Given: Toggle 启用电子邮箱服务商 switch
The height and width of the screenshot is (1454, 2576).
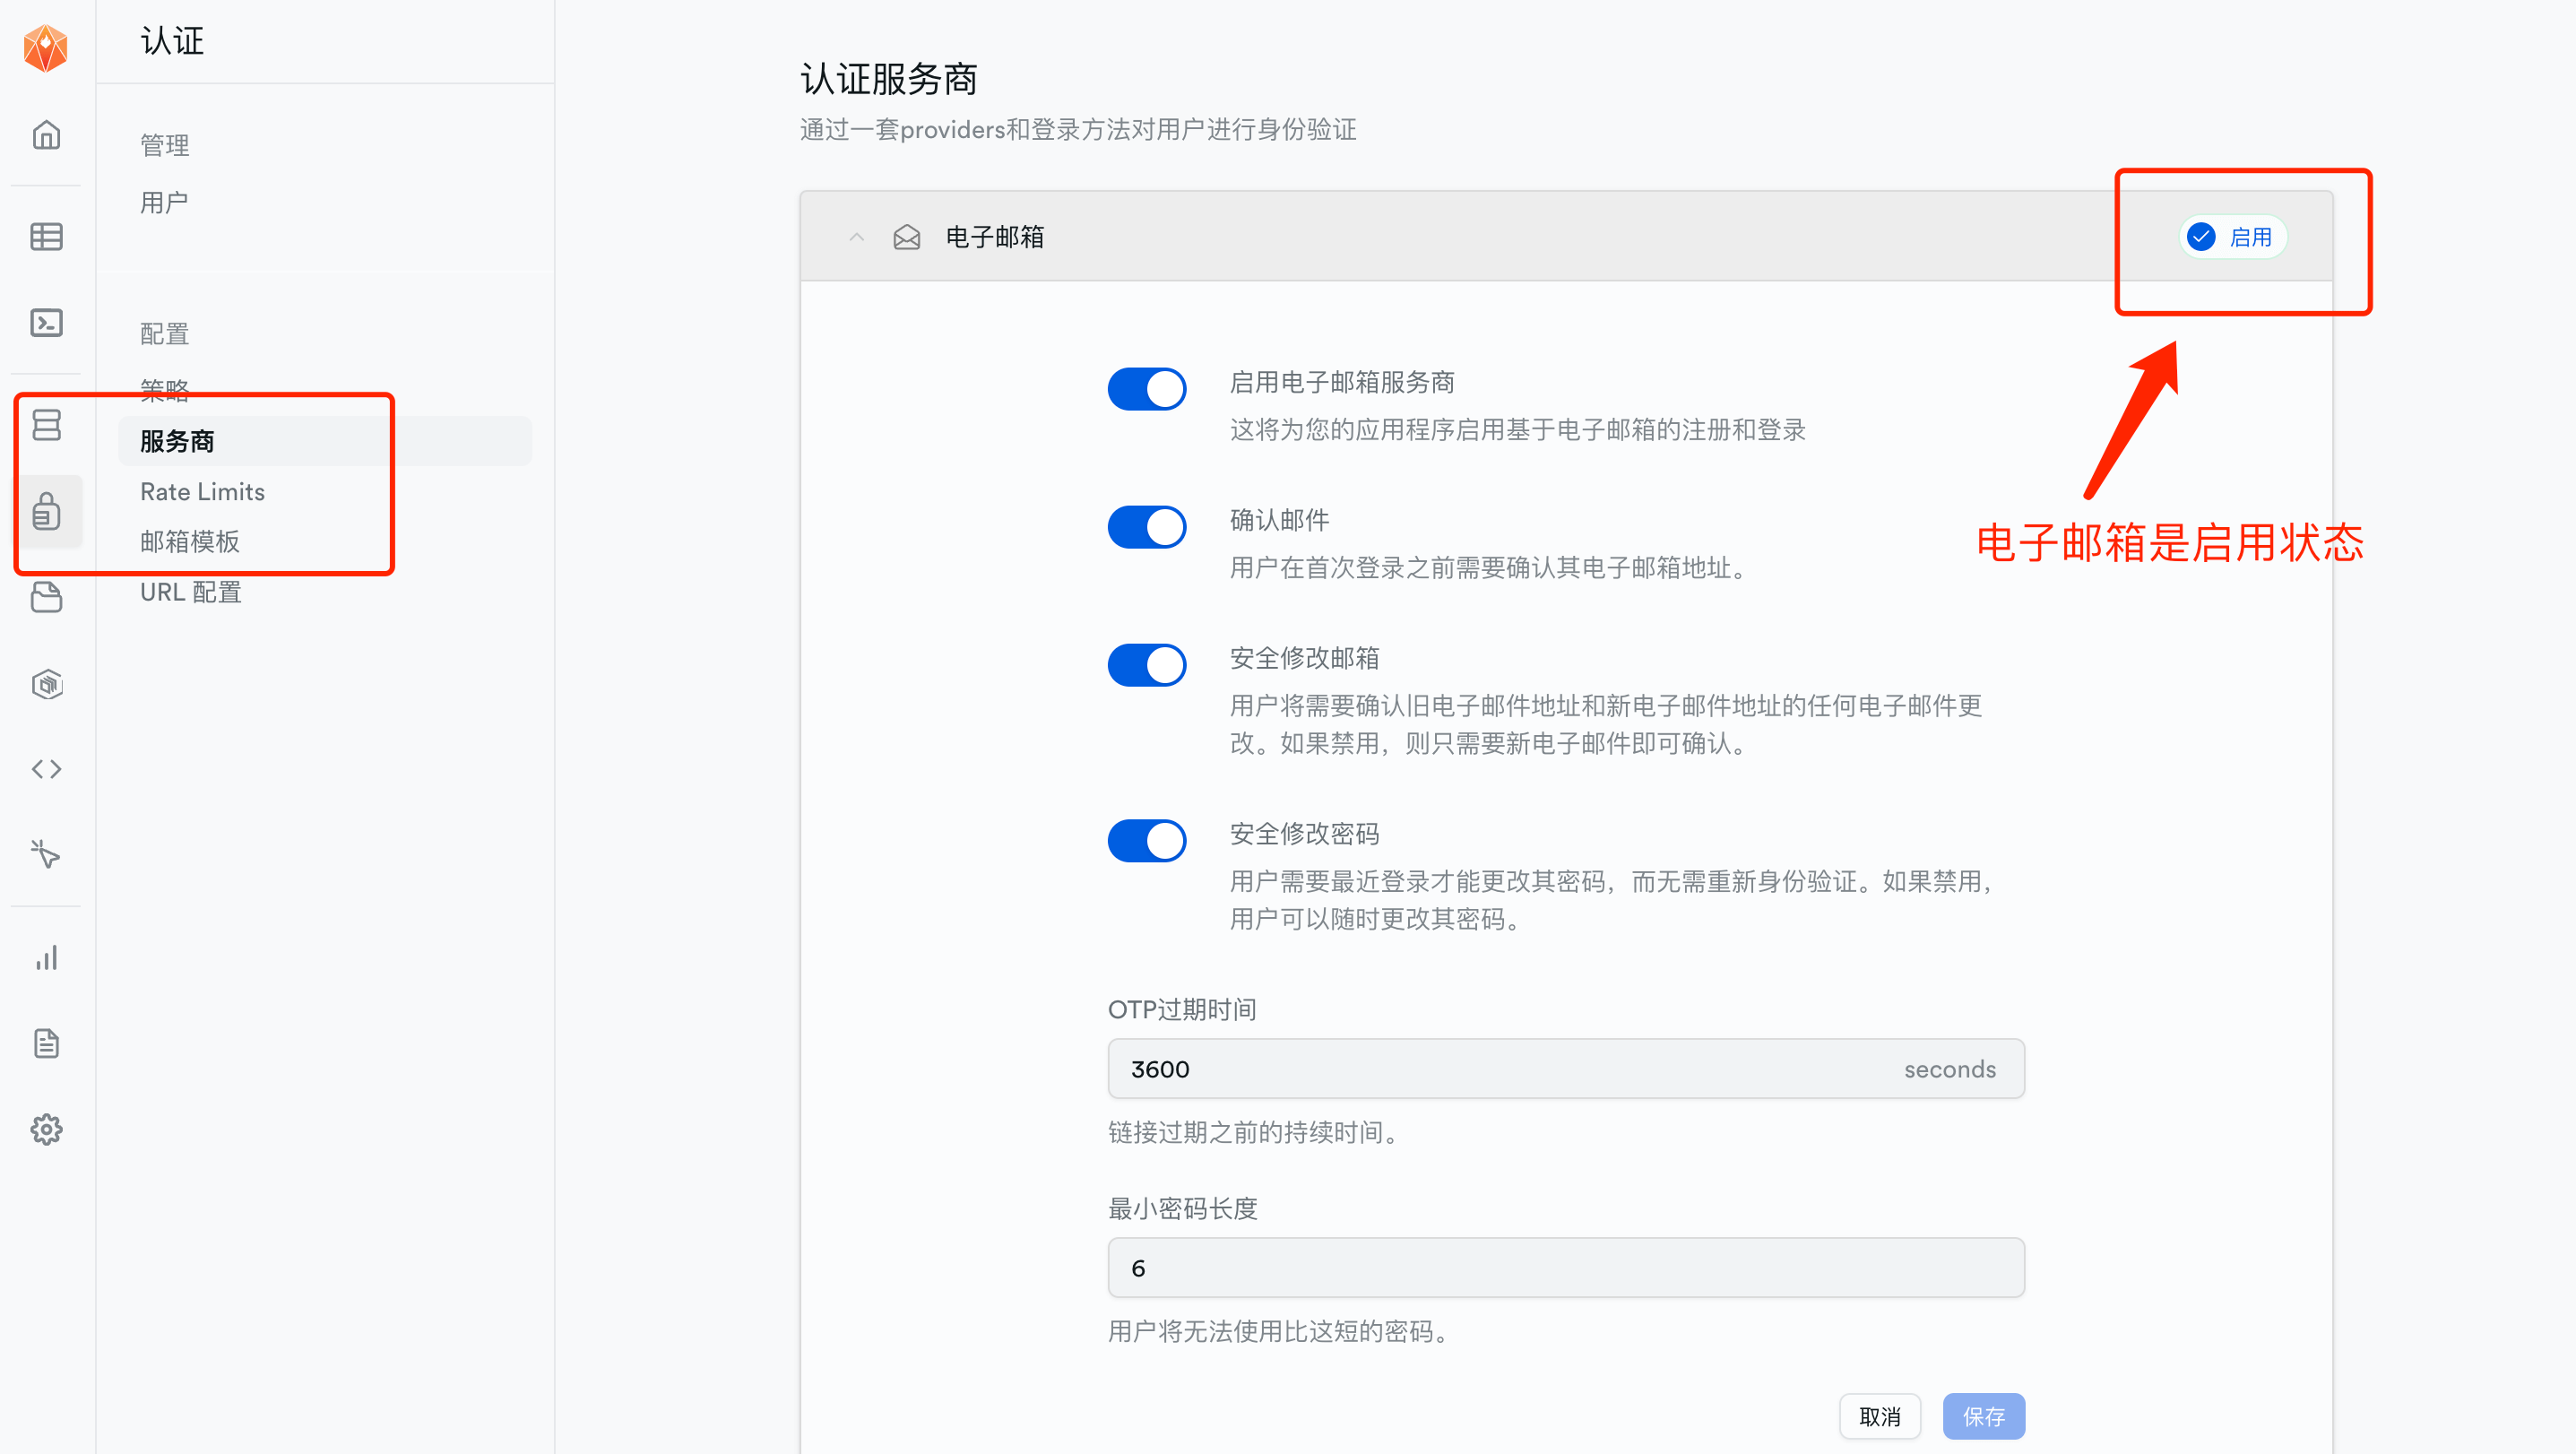Looking at the screenshot, I should click(x=1147, y=389).
